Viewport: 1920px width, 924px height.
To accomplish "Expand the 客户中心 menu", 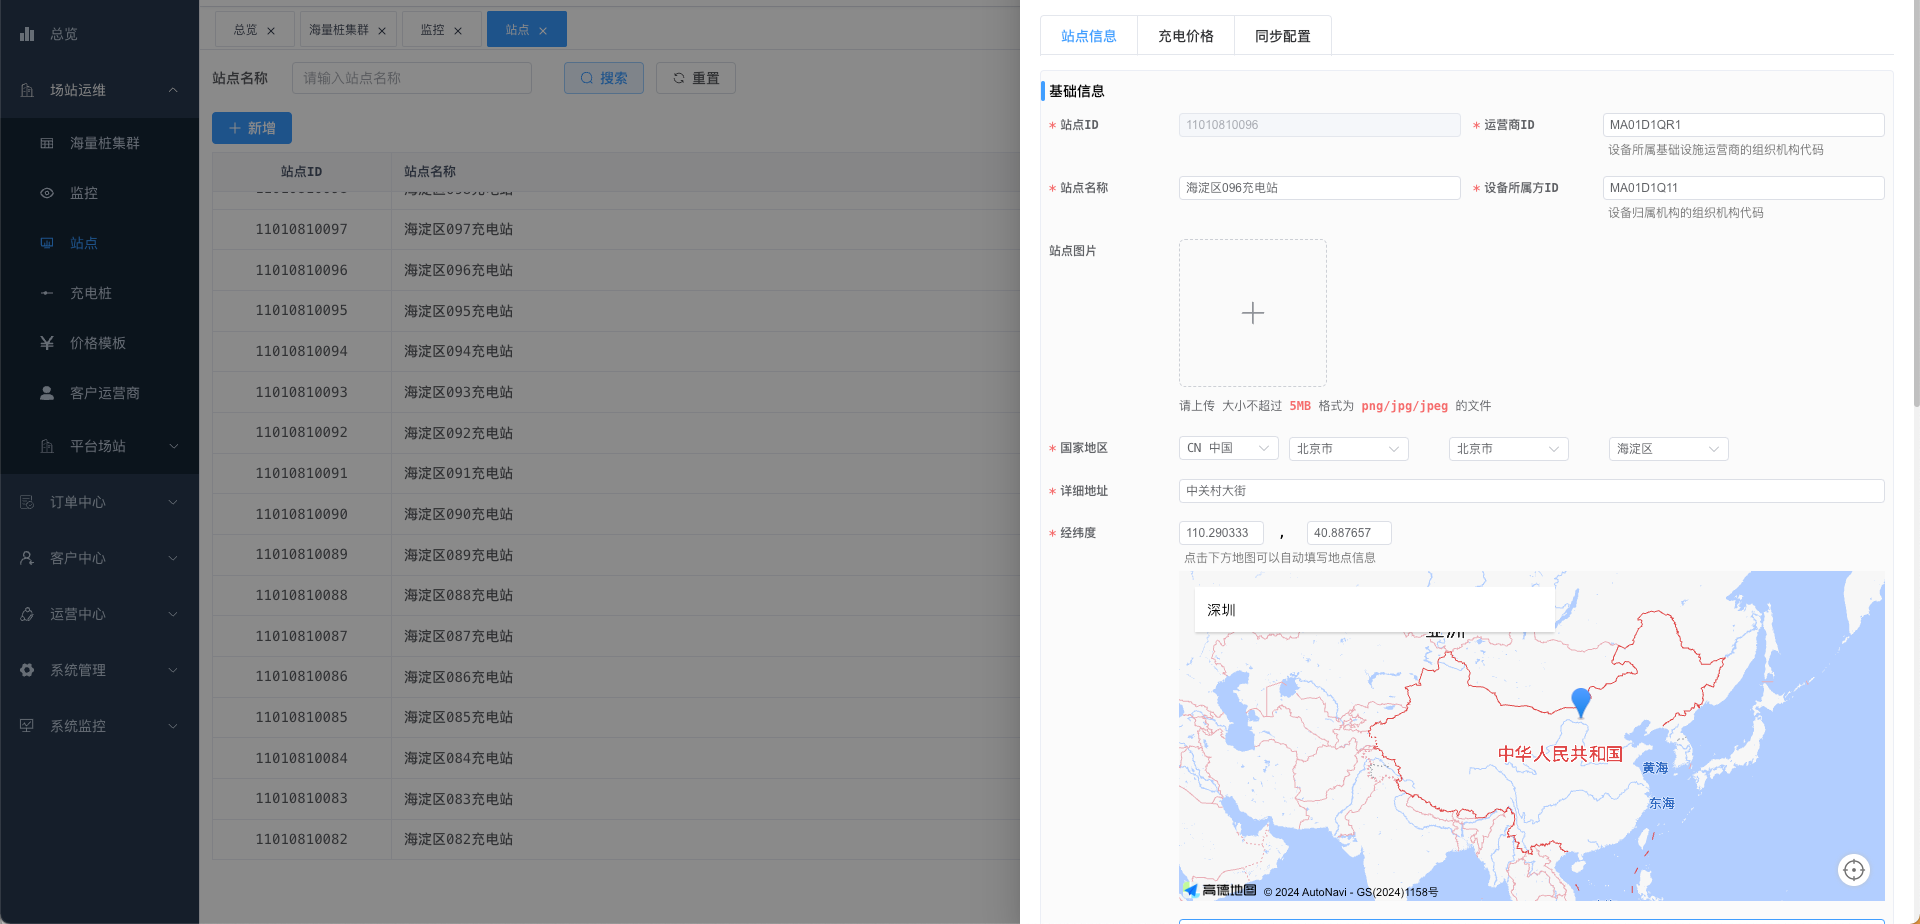I will pyautogui.click(x=173, y=558).
